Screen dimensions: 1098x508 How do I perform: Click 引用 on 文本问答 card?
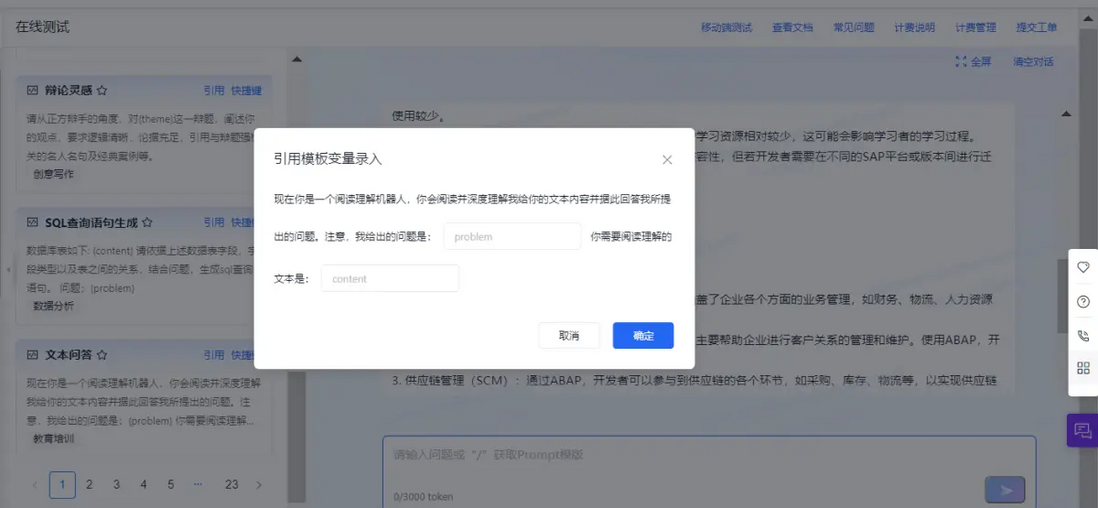coord(214,355)
